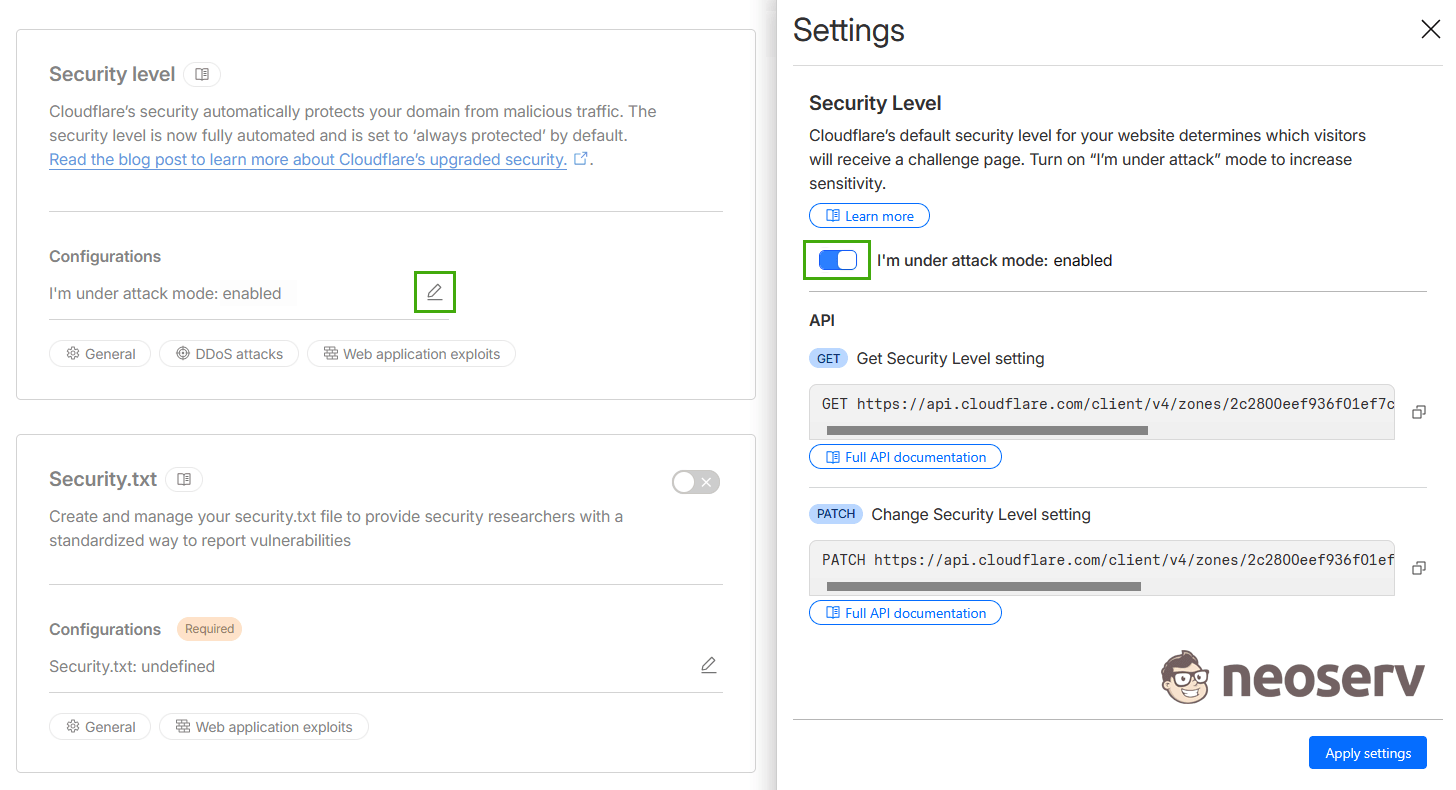The width and height of the screenshot is (1456, 790).
Task: Open documentation icon next to Security level heading
Action: (x=202, y=74)
